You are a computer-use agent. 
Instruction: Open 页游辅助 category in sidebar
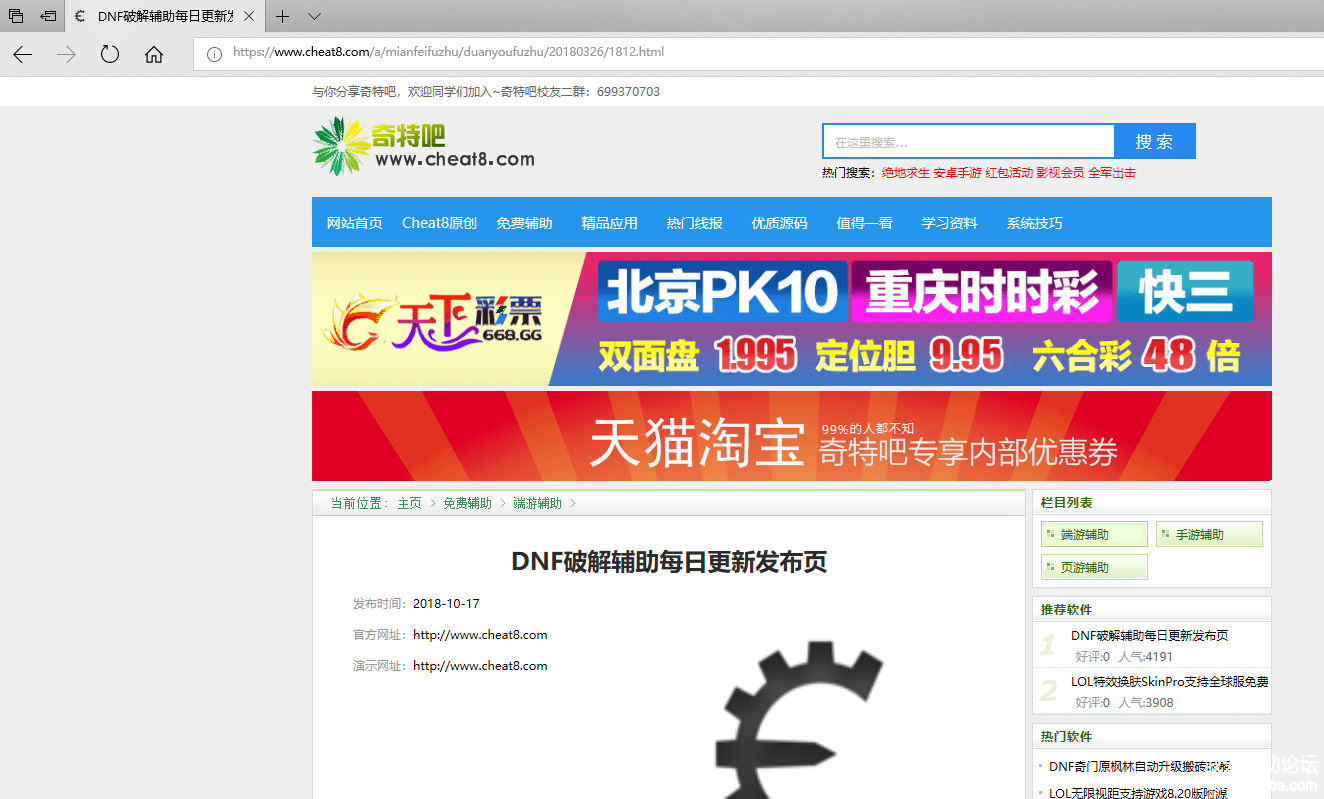pos(1094,567)
